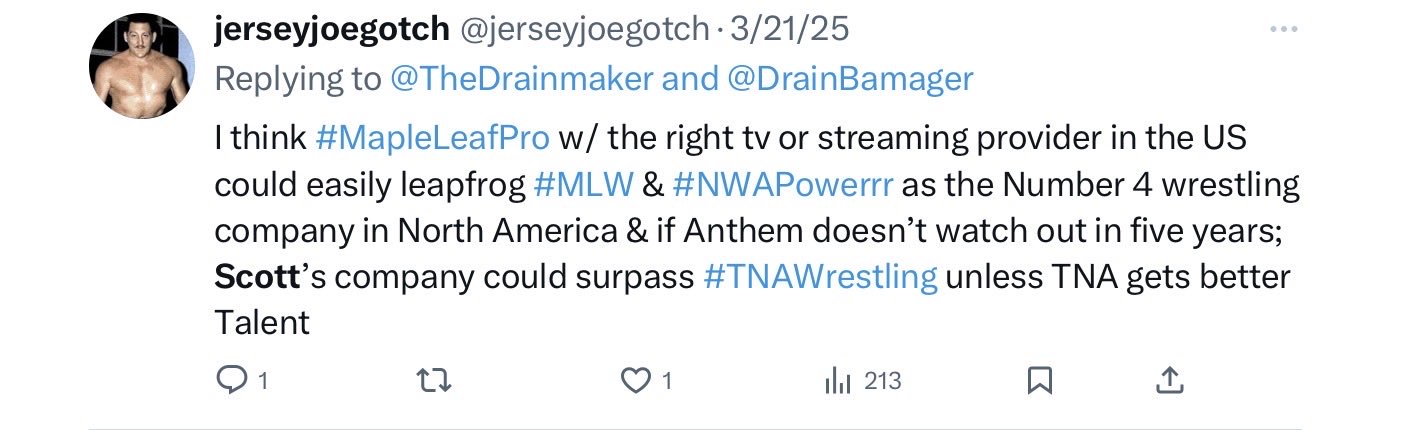
Task: Click the like count beside the heart
Action: point(667,381)
